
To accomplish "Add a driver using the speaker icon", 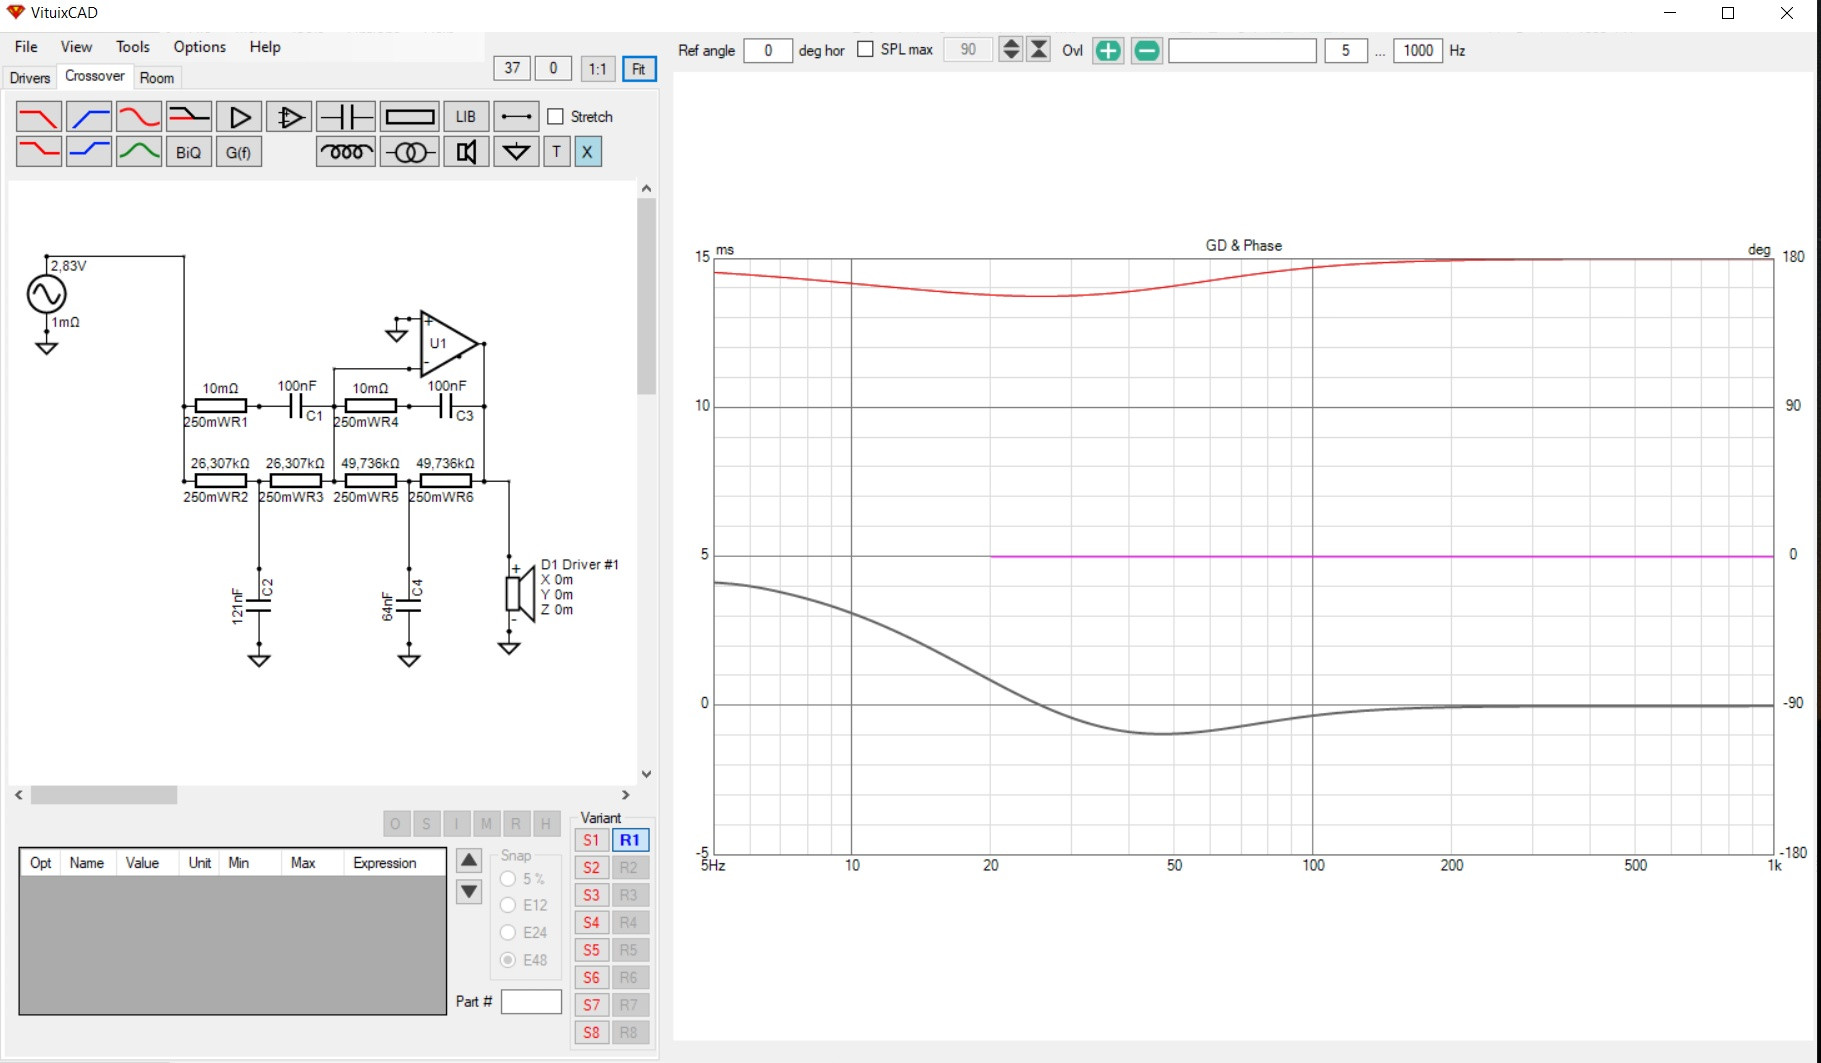I will (x=466, y=152).
